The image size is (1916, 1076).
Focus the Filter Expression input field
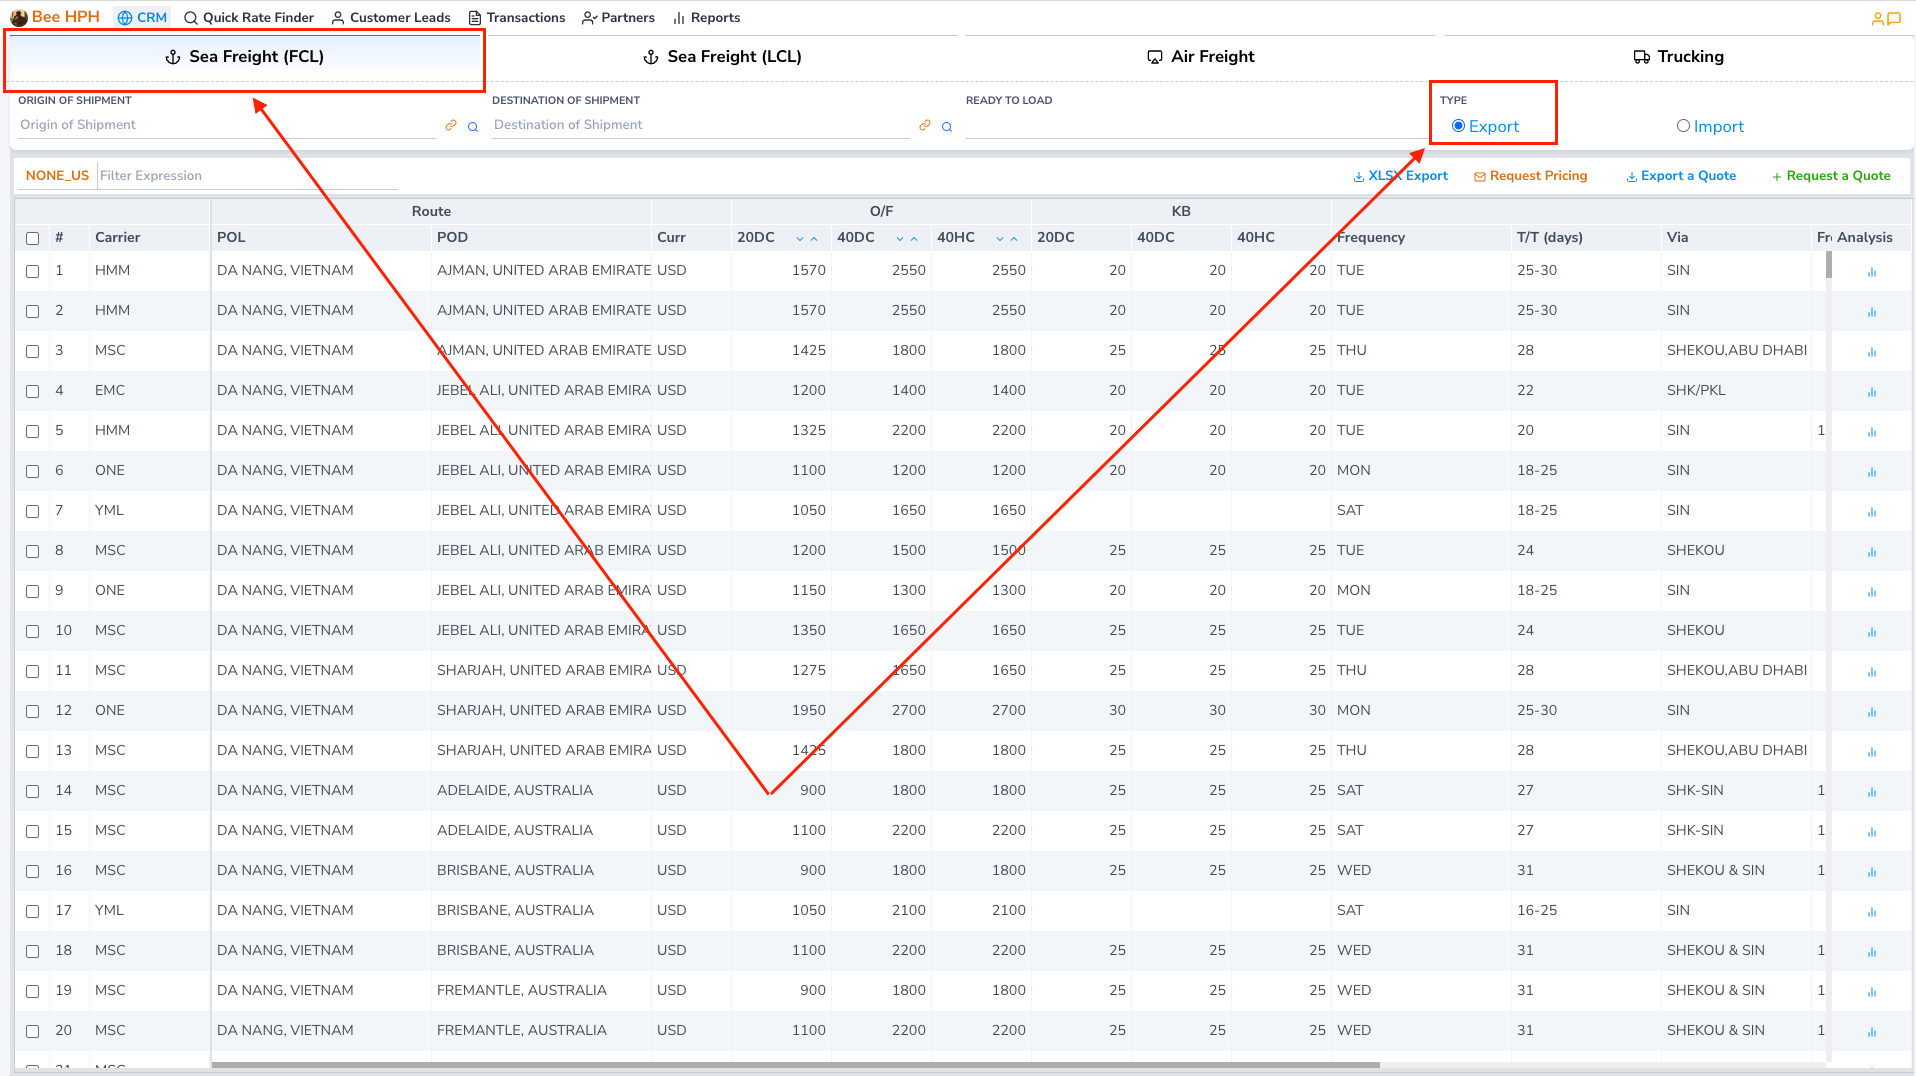(x=247, y=176)
